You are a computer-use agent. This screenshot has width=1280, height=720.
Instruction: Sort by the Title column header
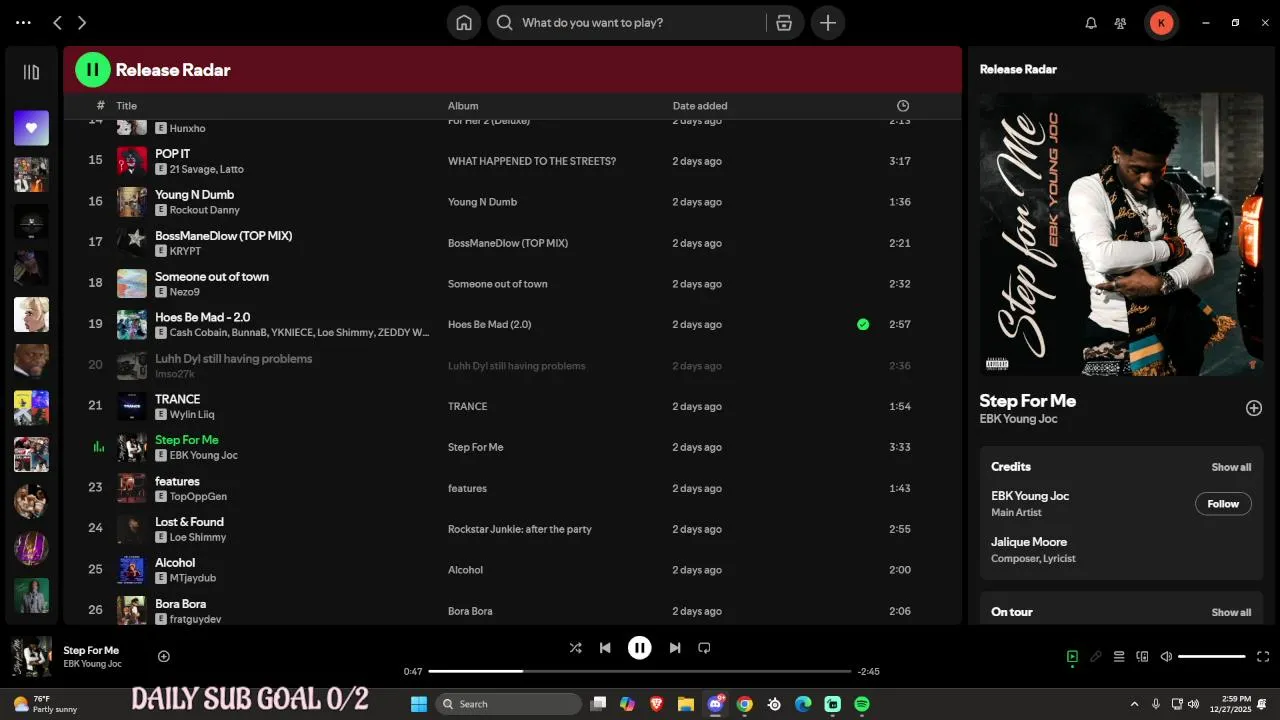pyautogui.click(x=126, y=106)
